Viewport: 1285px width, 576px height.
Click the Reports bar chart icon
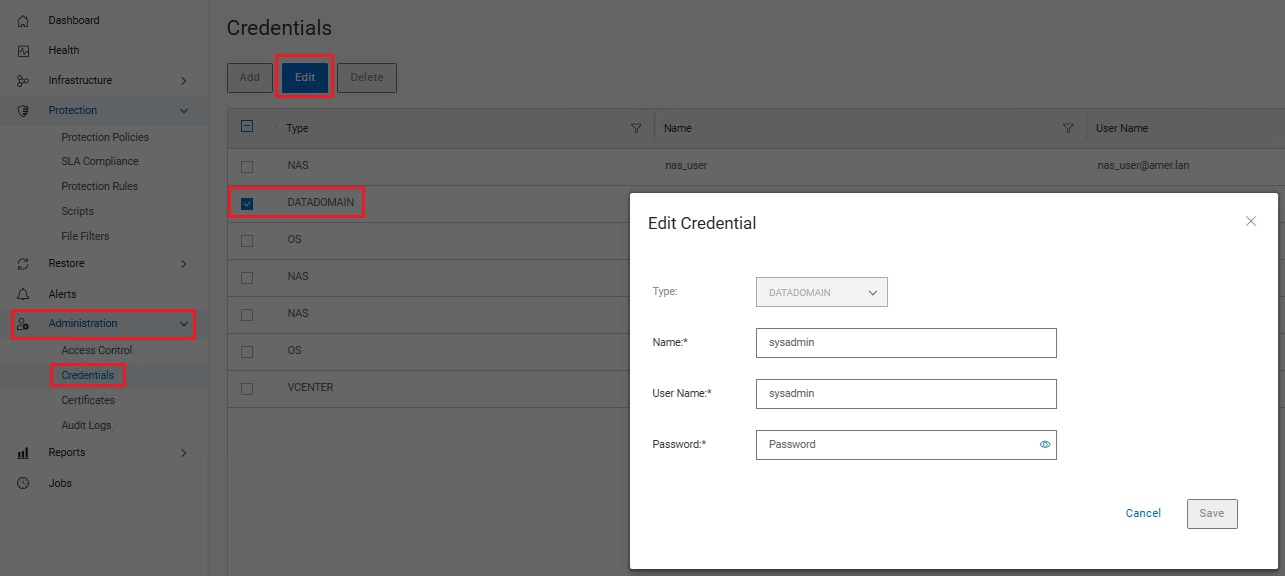[23, 453]
